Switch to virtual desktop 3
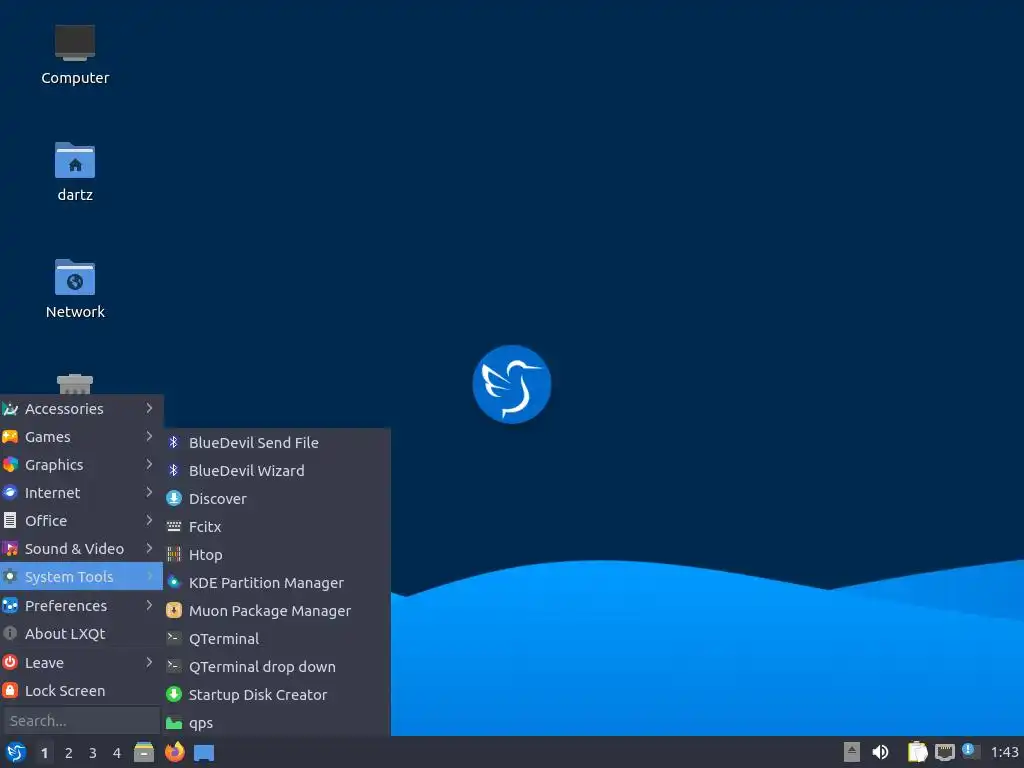The image size is (1024, 768). pos(93,753)
